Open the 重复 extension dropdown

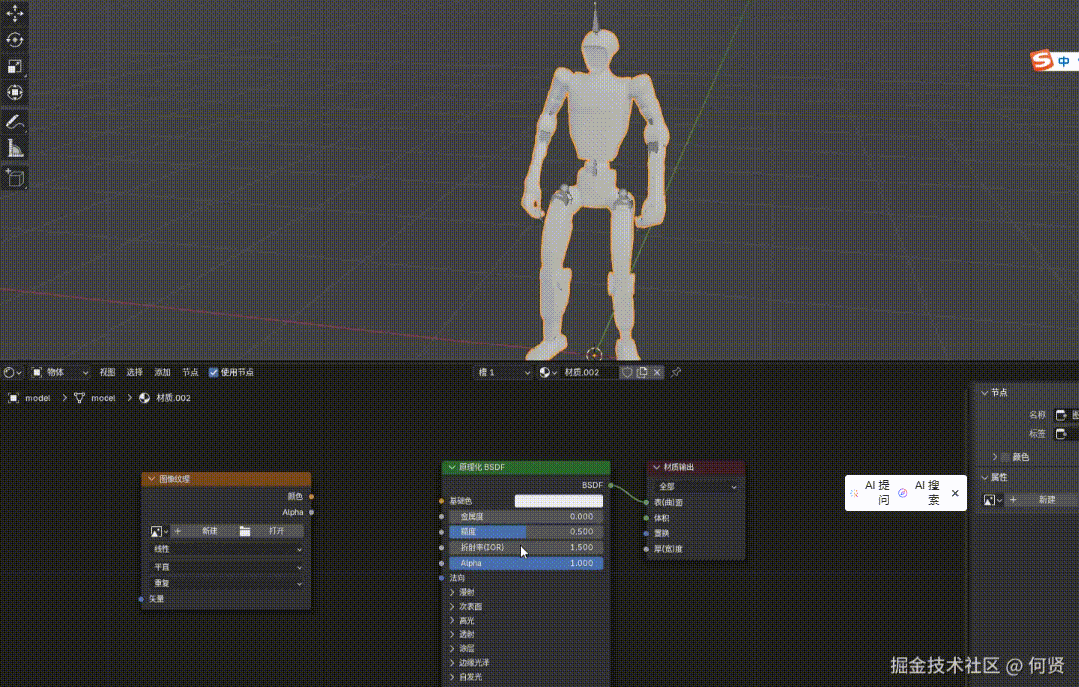226,583
